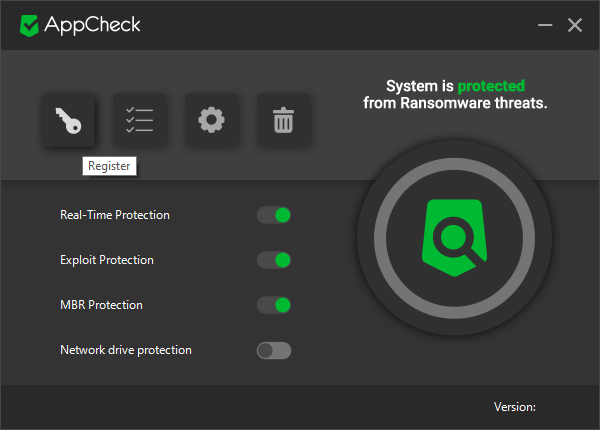Click the MBR Protection label
Viewport: 600px width, 430px height.
[x=101, y=305]
